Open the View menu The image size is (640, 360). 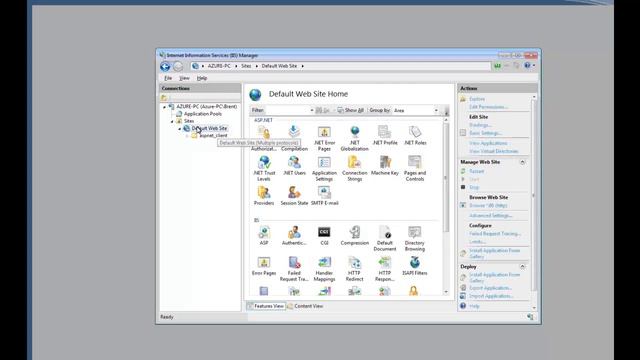pyautogui.click(x=184, y=78)
